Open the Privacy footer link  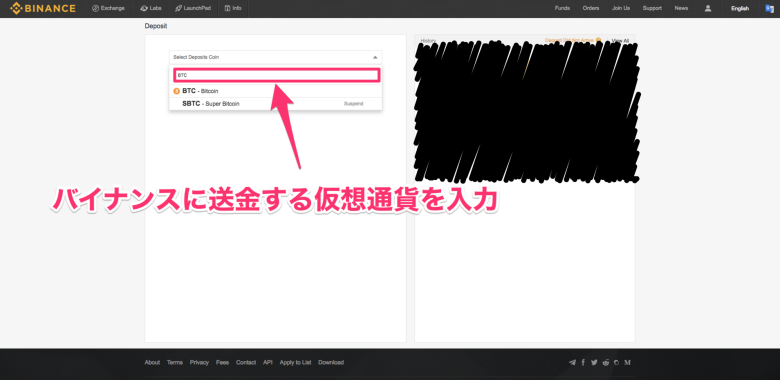(199, 363)
